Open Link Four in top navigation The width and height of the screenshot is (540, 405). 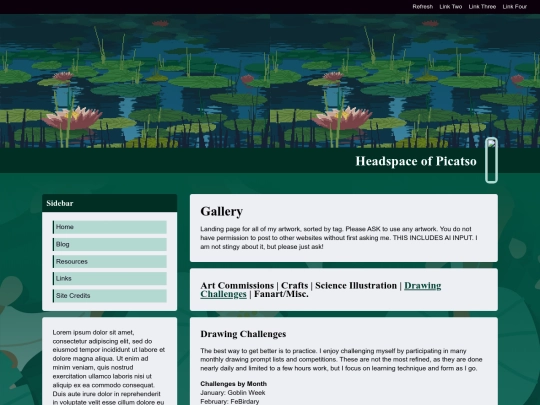(515, 7)
